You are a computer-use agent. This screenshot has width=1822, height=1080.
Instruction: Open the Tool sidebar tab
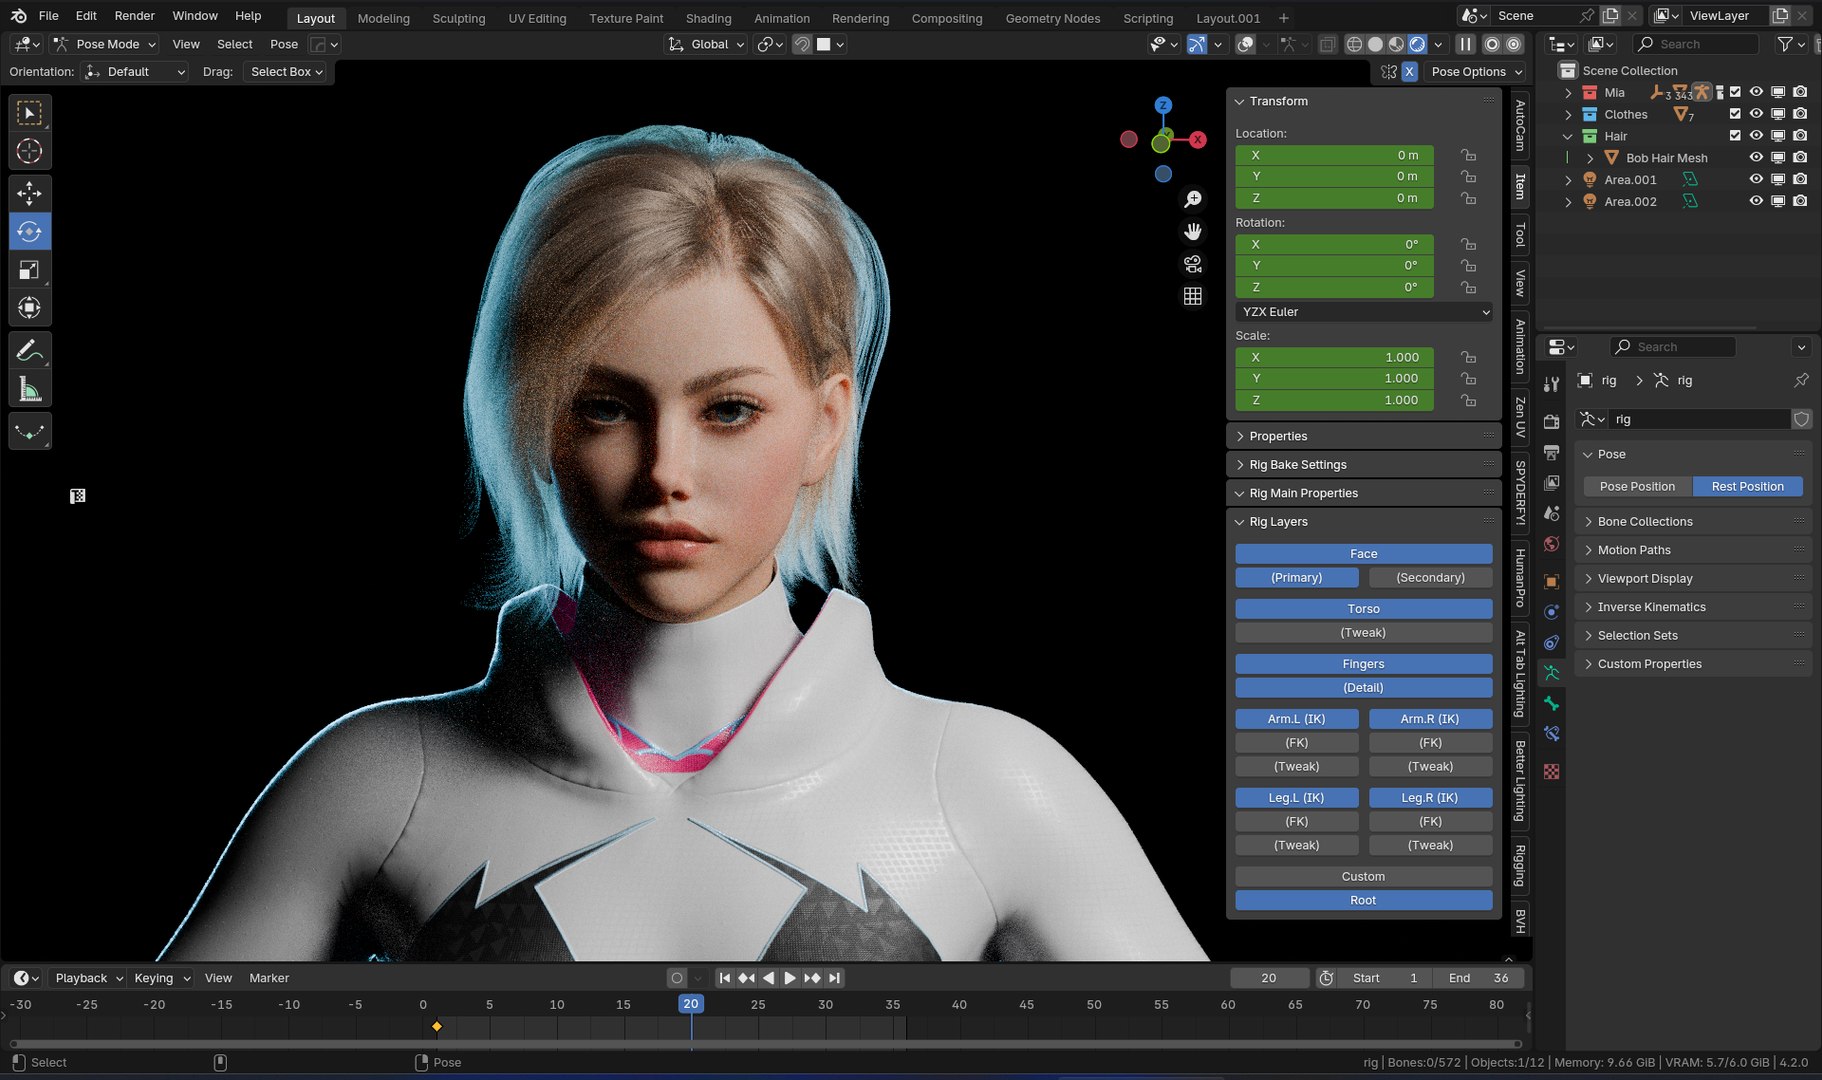click(1520, 235)
